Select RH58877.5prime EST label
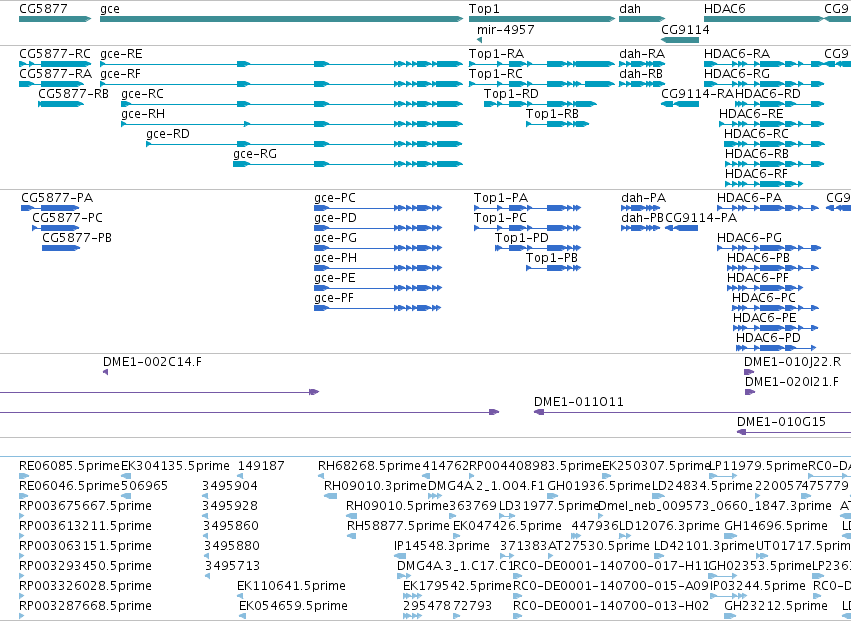Image resolution: width=851 pixels, height=621 pixels. [x=398, y=526]
